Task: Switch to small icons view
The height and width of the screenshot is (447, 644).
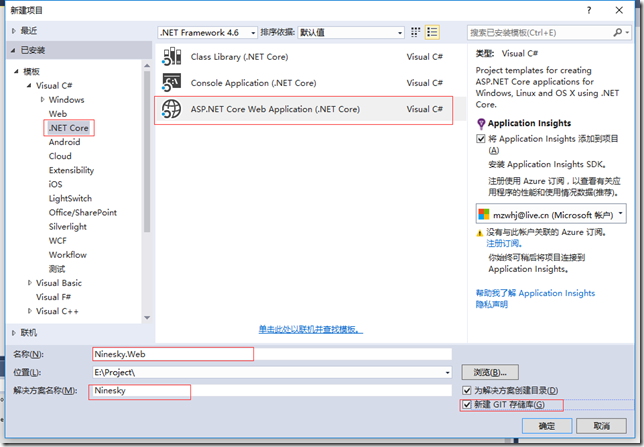Action: click(416, 32)
